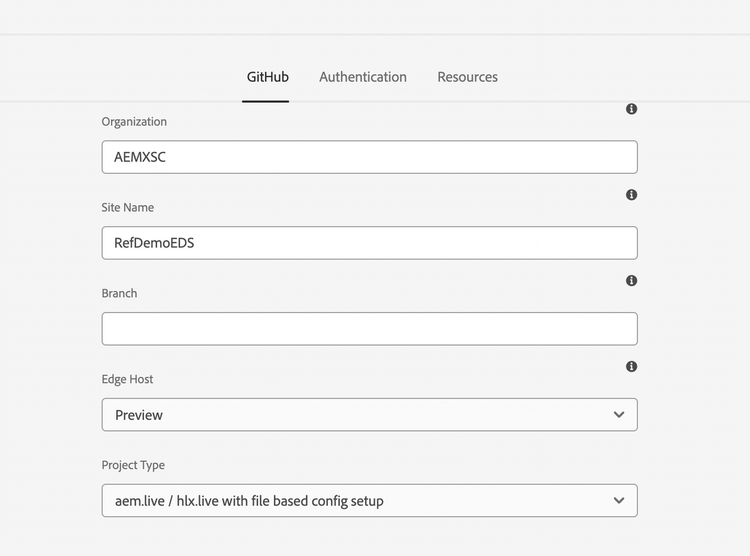
Task: Click the Edge Host field label
Action: pos(127,380)
